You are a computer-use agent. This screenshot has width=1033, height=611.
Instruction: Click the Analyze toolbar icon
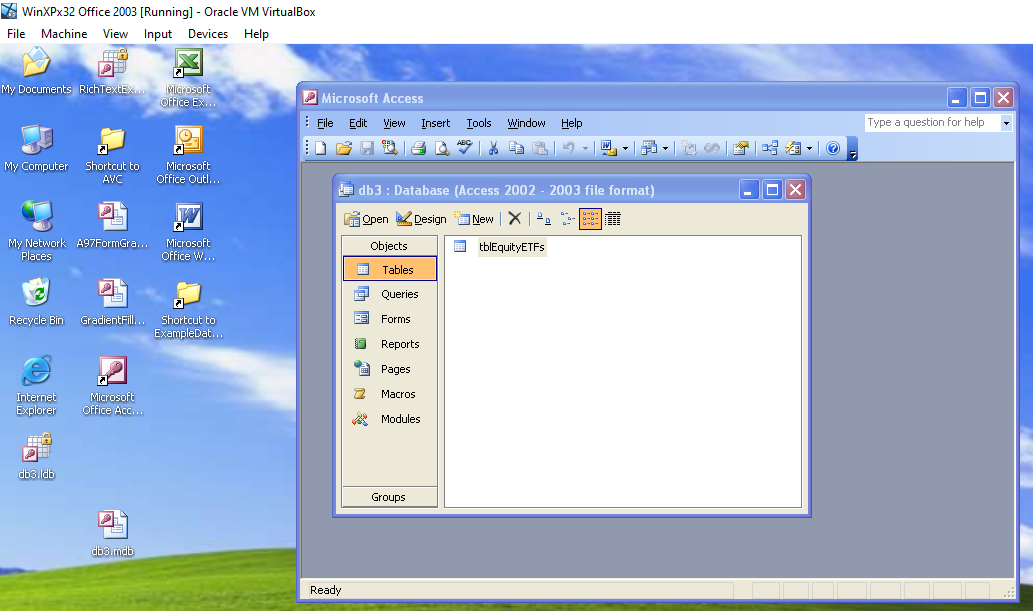click(649, 148)
